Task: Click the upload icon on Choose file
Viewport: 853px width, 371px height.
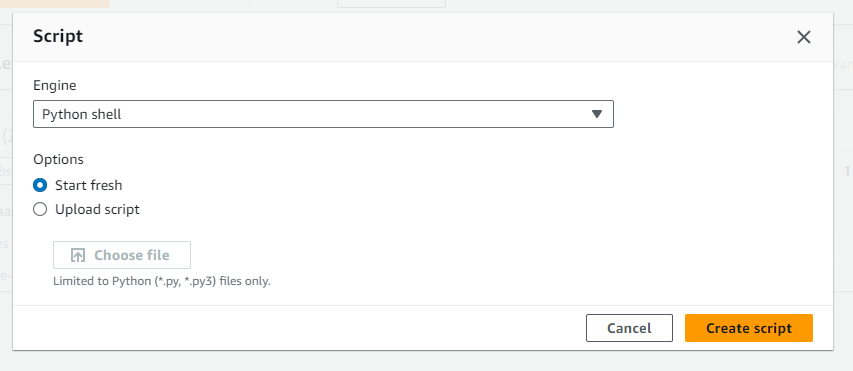Action: [78, 255]
